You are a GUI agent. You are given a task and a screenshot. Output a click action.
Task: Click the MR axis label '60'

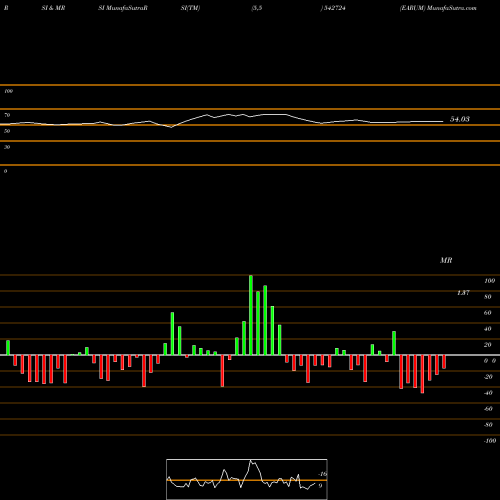pos(487,313)
